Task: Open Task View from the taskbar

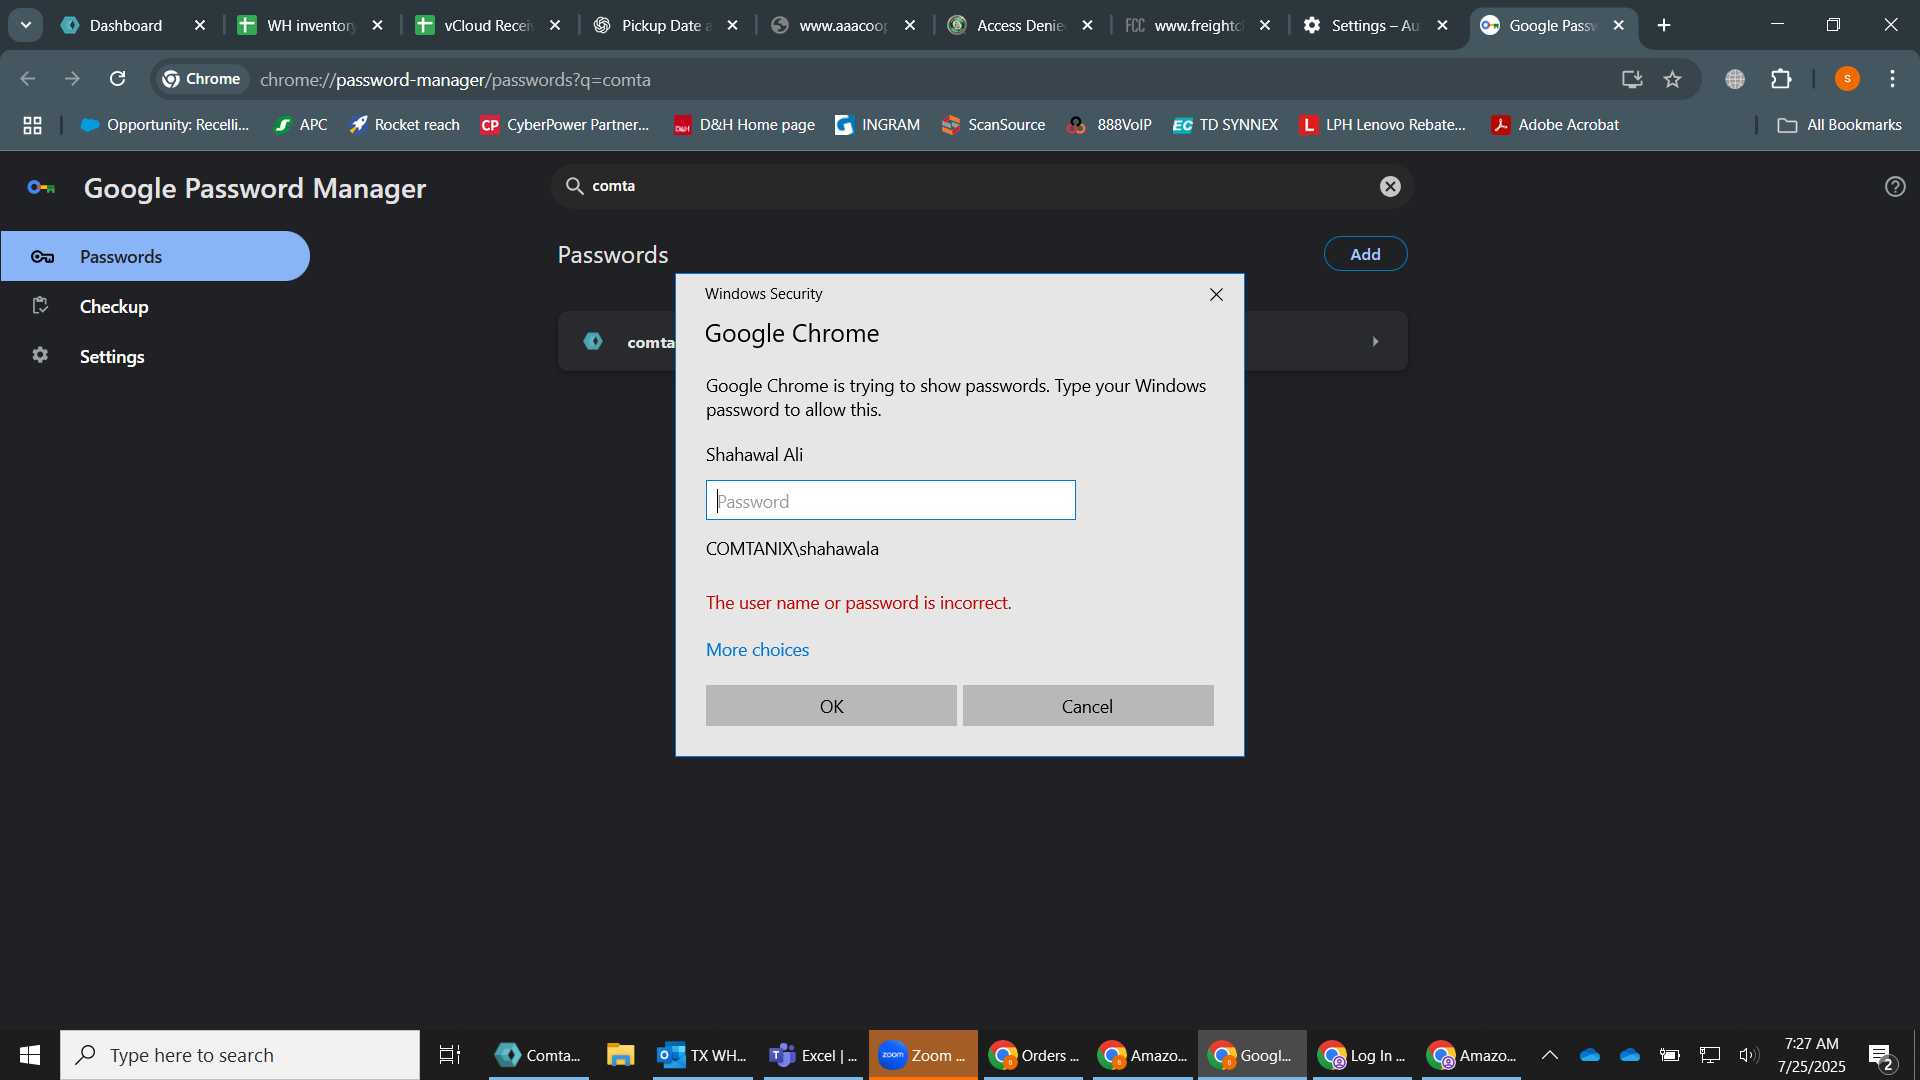Action: 450,1055
